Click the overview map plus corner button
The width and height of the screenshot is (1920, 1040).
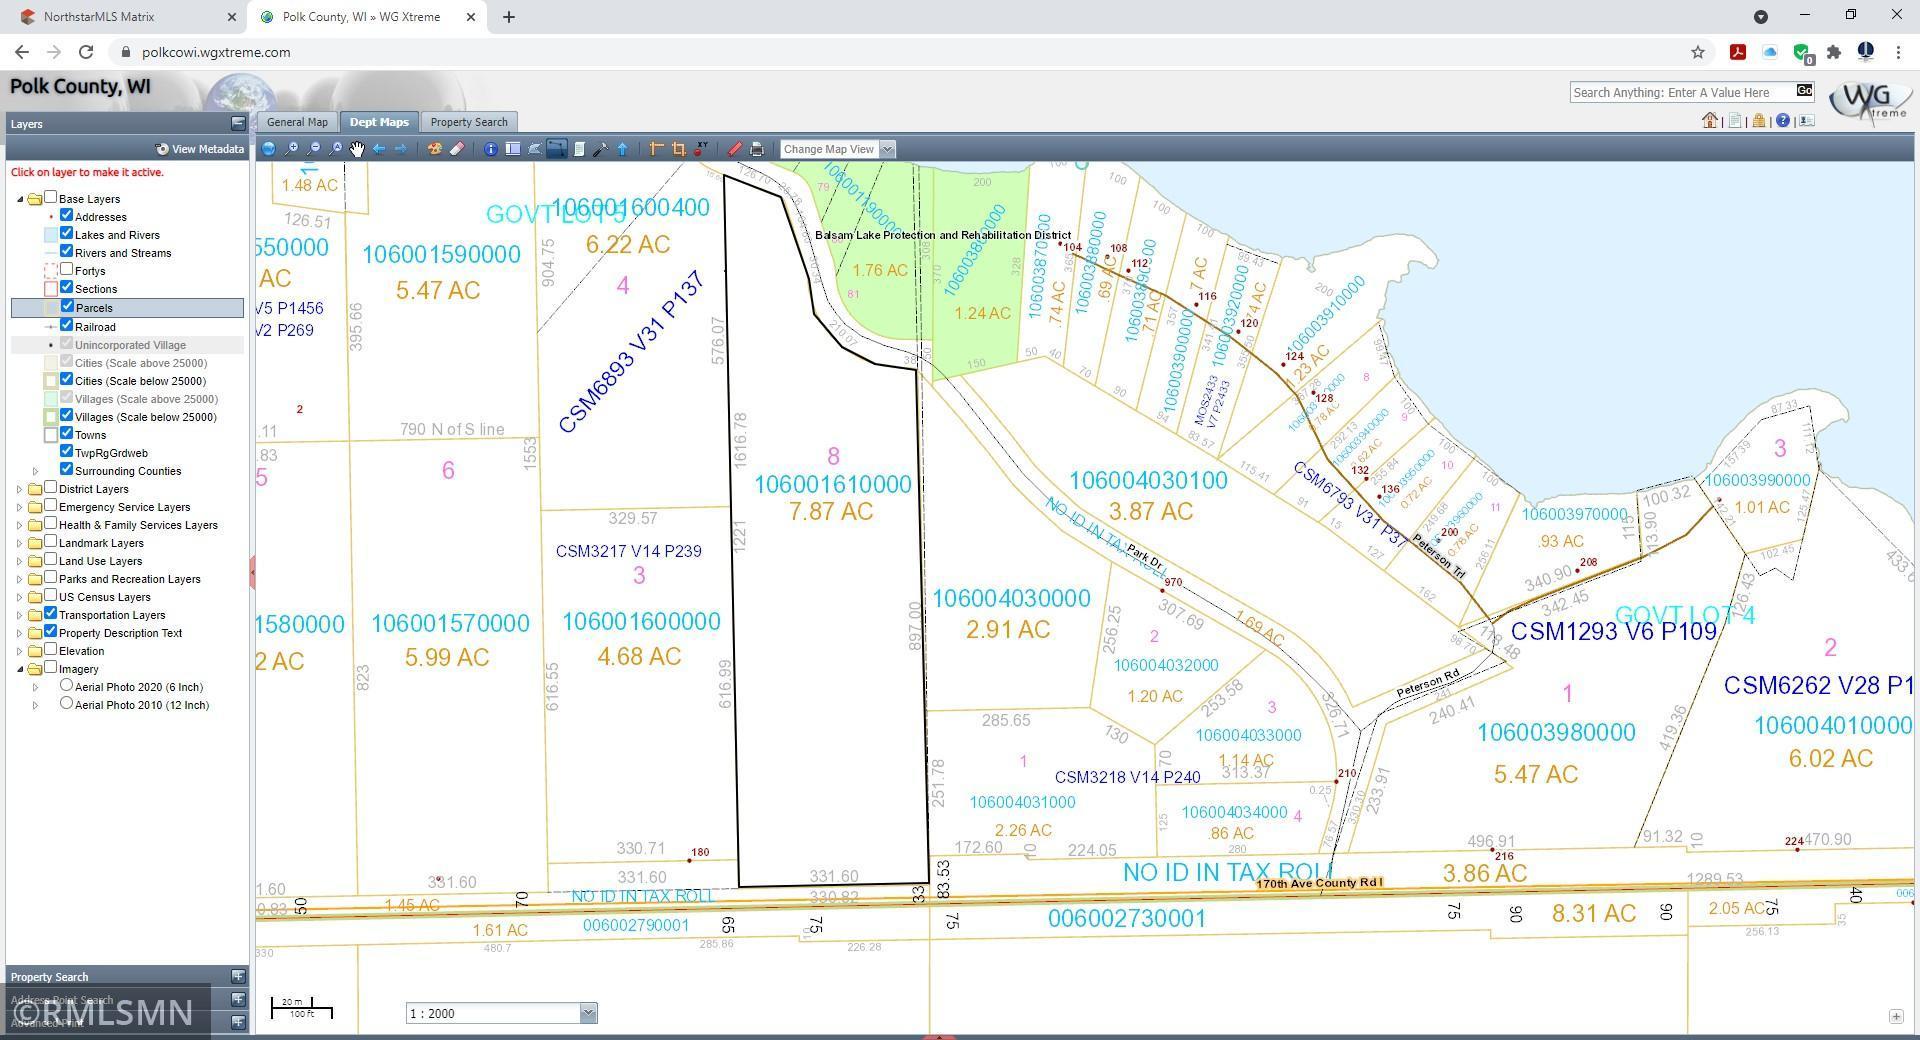click(1896, 1016)
